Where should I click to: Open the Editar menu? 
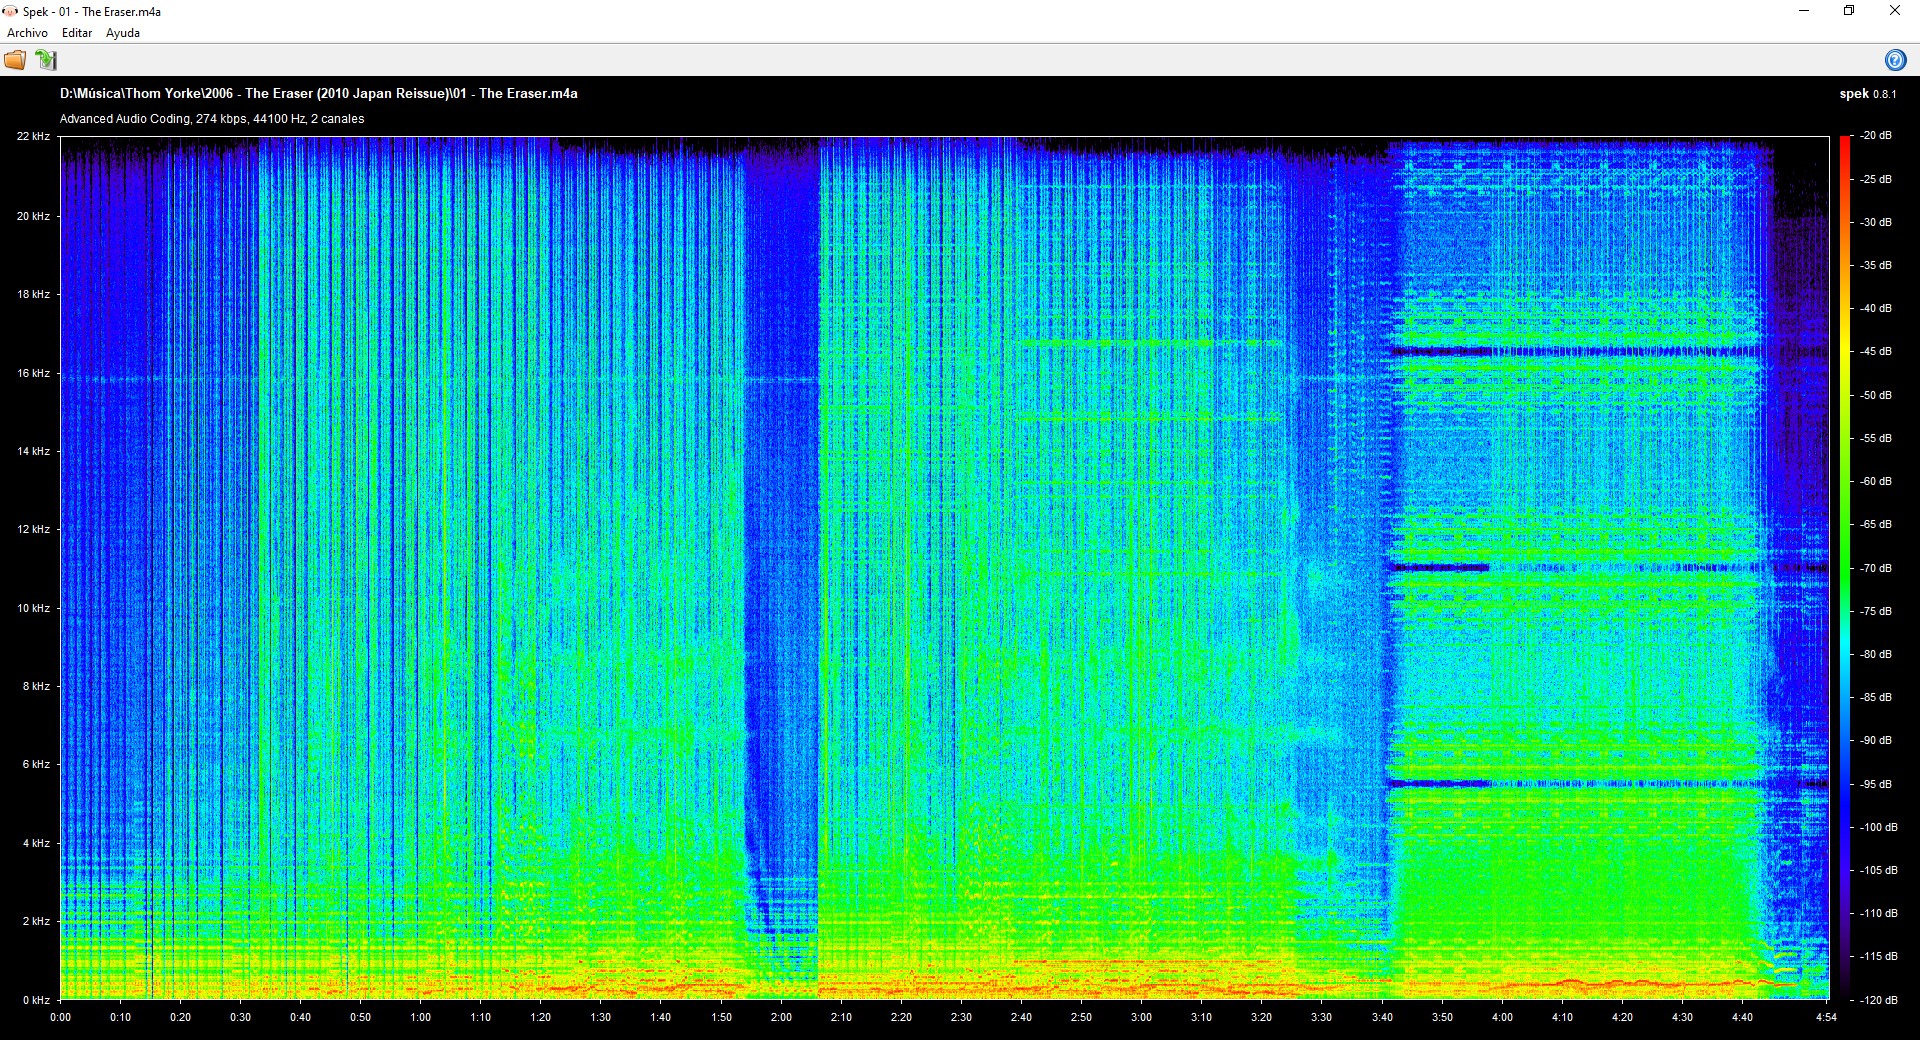[77, 33]
